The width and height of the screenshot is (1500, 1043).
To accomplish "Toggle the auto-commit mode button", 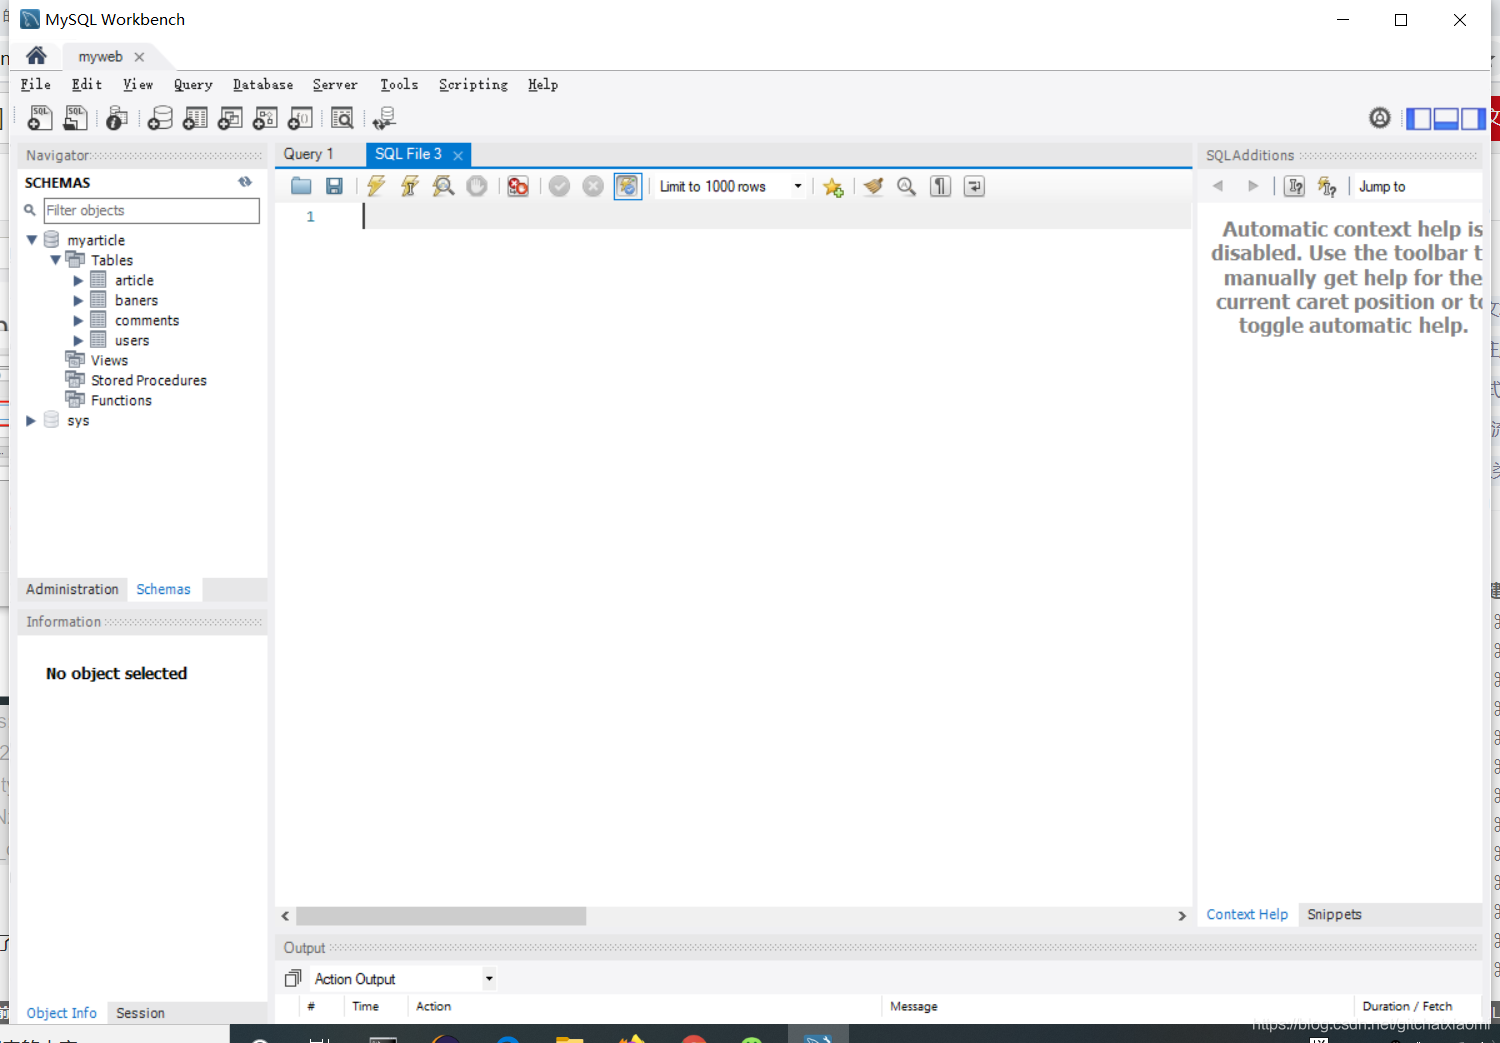I will tap(627, 186).
